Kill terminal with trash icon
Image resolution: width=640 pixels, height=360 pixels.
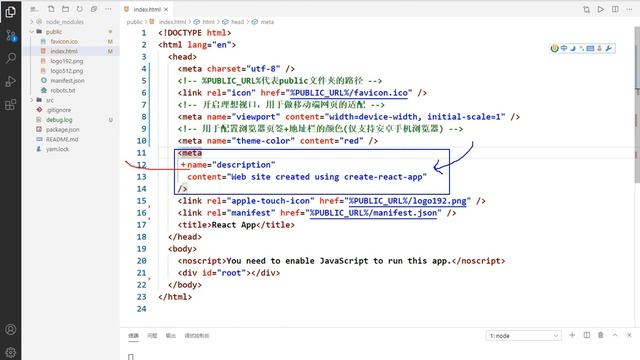601,335
